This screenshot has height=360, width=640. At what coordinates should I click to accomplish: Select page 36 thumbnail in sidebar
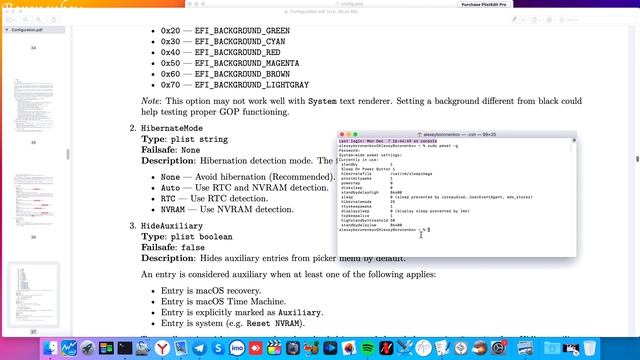tap(33, 200)
